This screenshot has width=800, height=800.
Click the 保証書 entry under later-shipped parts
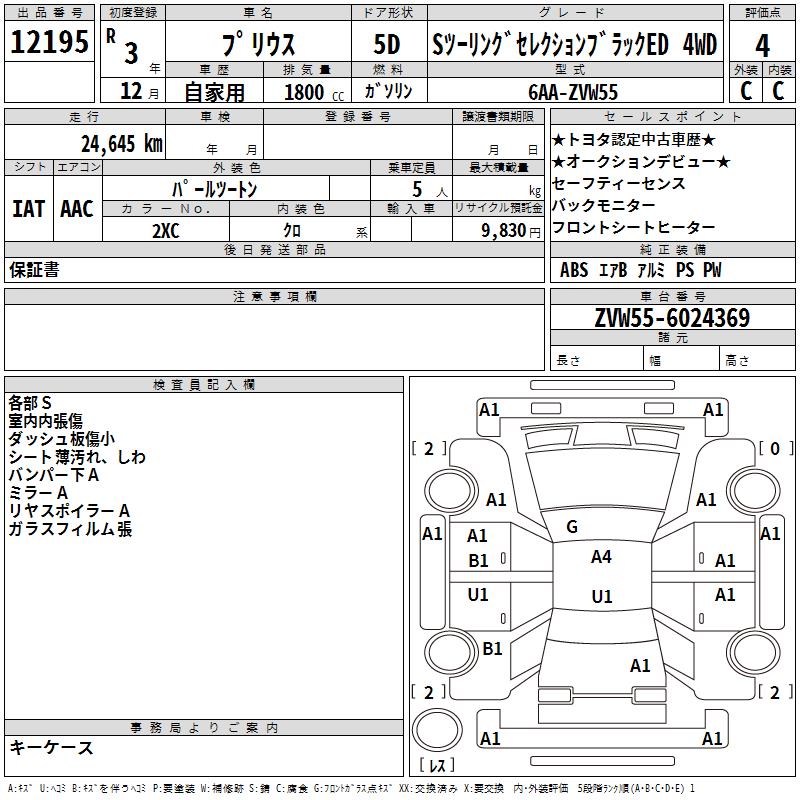click(x=34, y=270)
